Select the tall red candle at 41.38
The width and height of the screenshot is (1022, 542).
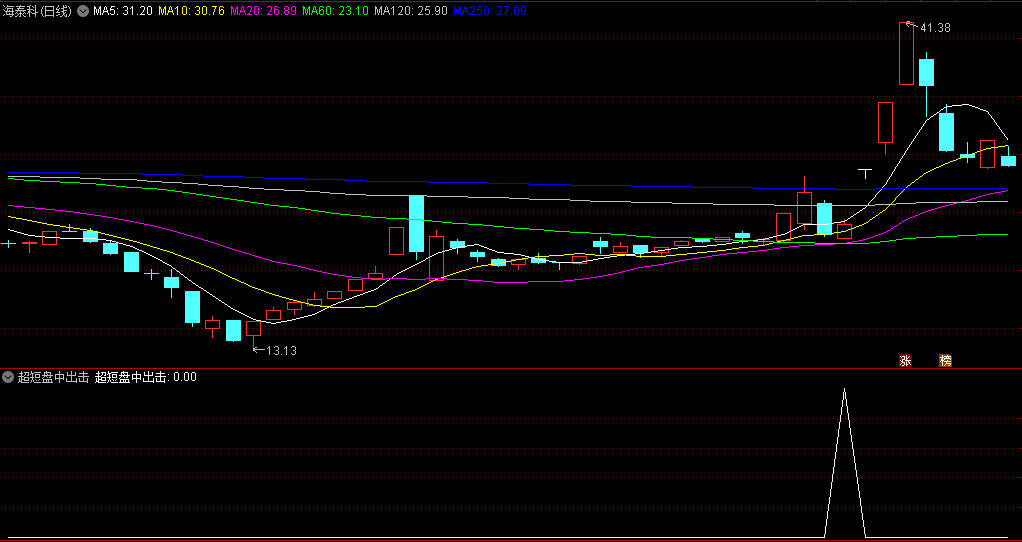click(906, 53)
